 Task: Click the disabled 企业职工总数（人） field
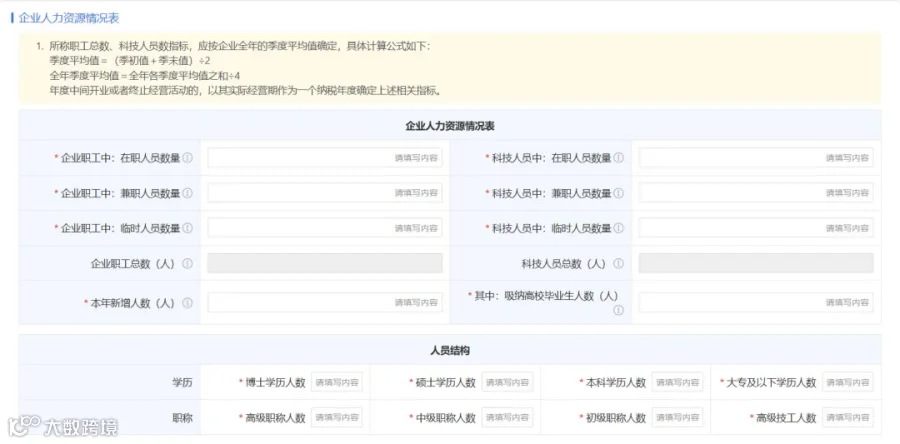click(x=325, y=263)
